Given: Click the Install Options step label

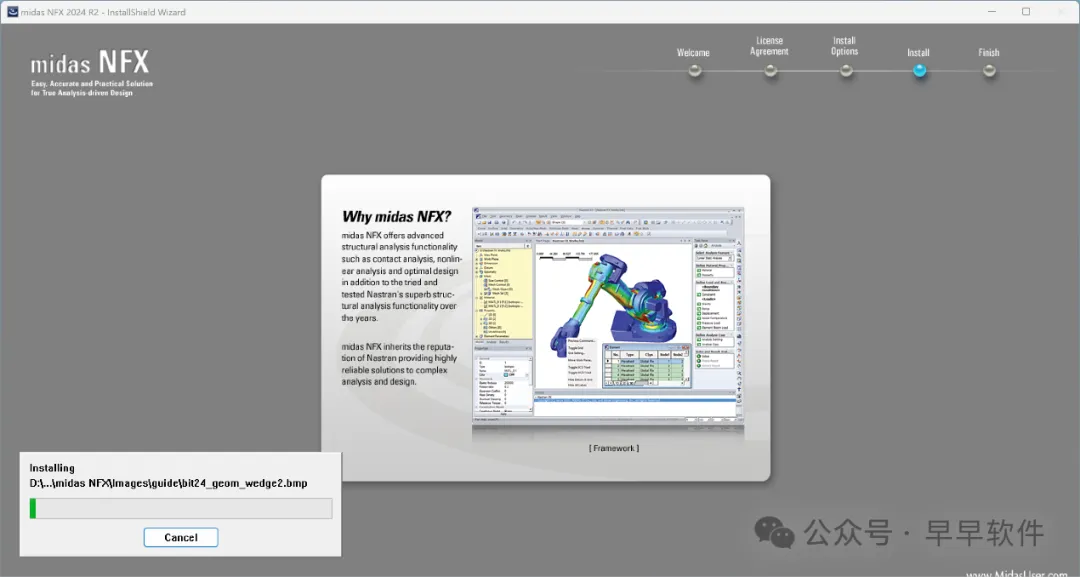Looking at the screenshot, I should pyautogui.click(x=844, y=46).
